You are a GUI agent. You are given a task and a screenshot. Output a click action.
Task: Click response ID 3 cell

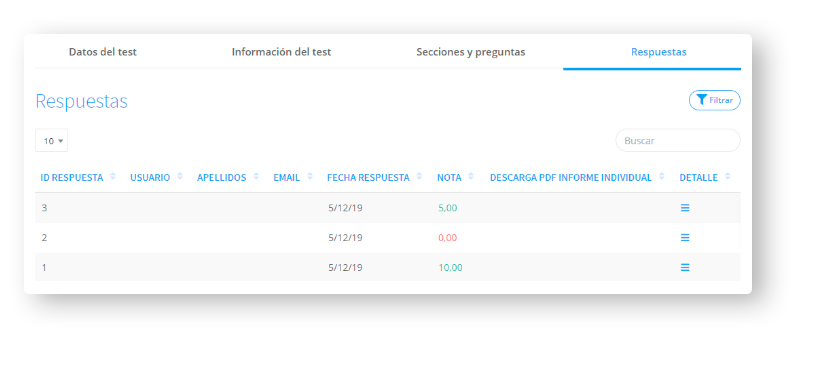click(x=44, y=208)
